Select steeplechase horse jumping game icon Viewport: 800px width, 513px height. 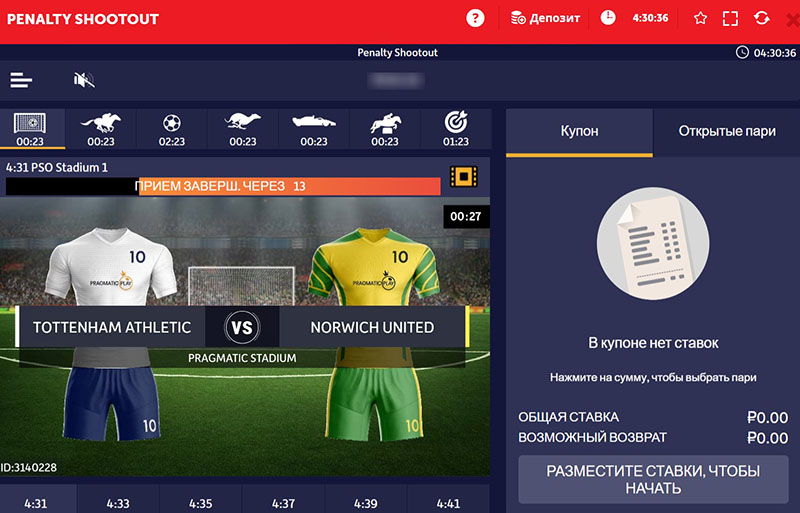385,130
